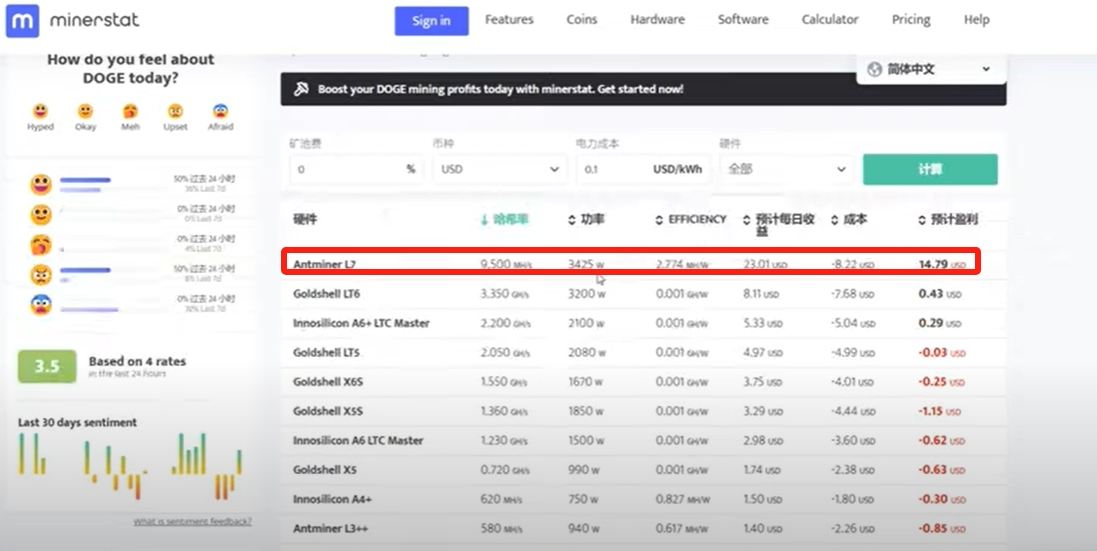The width and height of the screenshot is (1097, 551).
Task: Click the 硬件 column header
Action: tap(305, 220)
